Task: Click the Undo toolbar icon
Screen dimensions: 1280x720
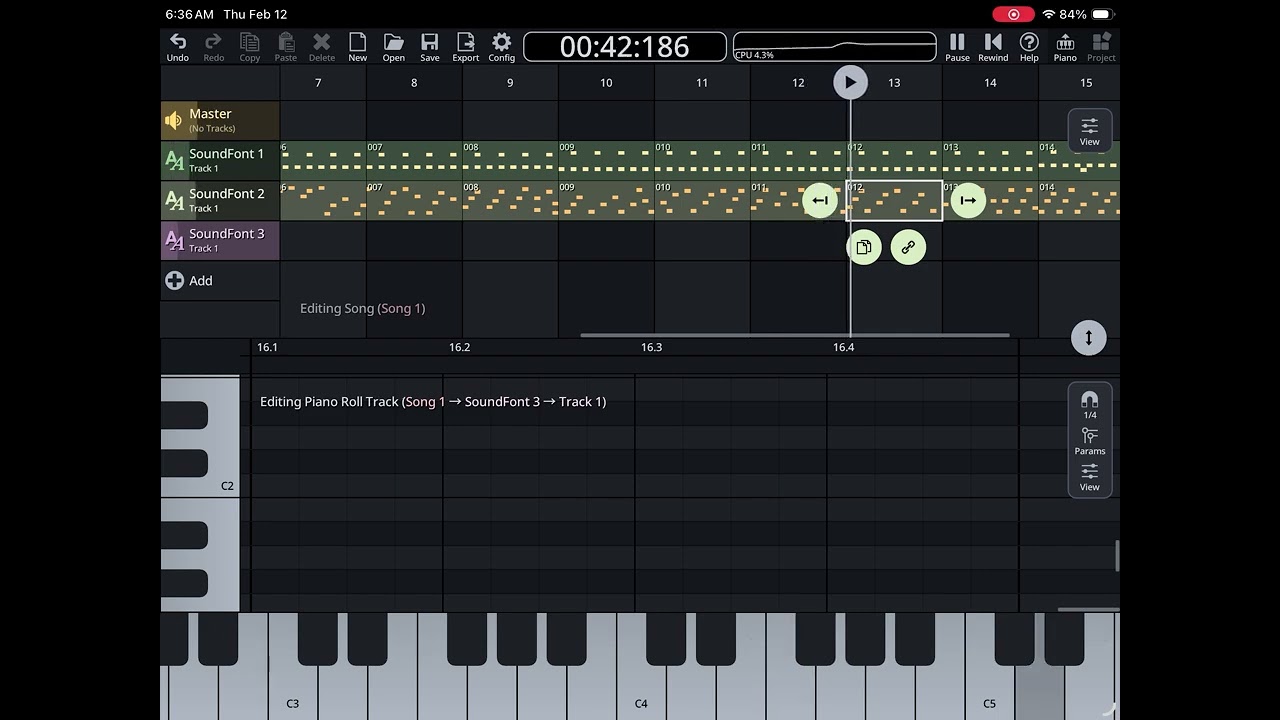Action: [178, 47]
